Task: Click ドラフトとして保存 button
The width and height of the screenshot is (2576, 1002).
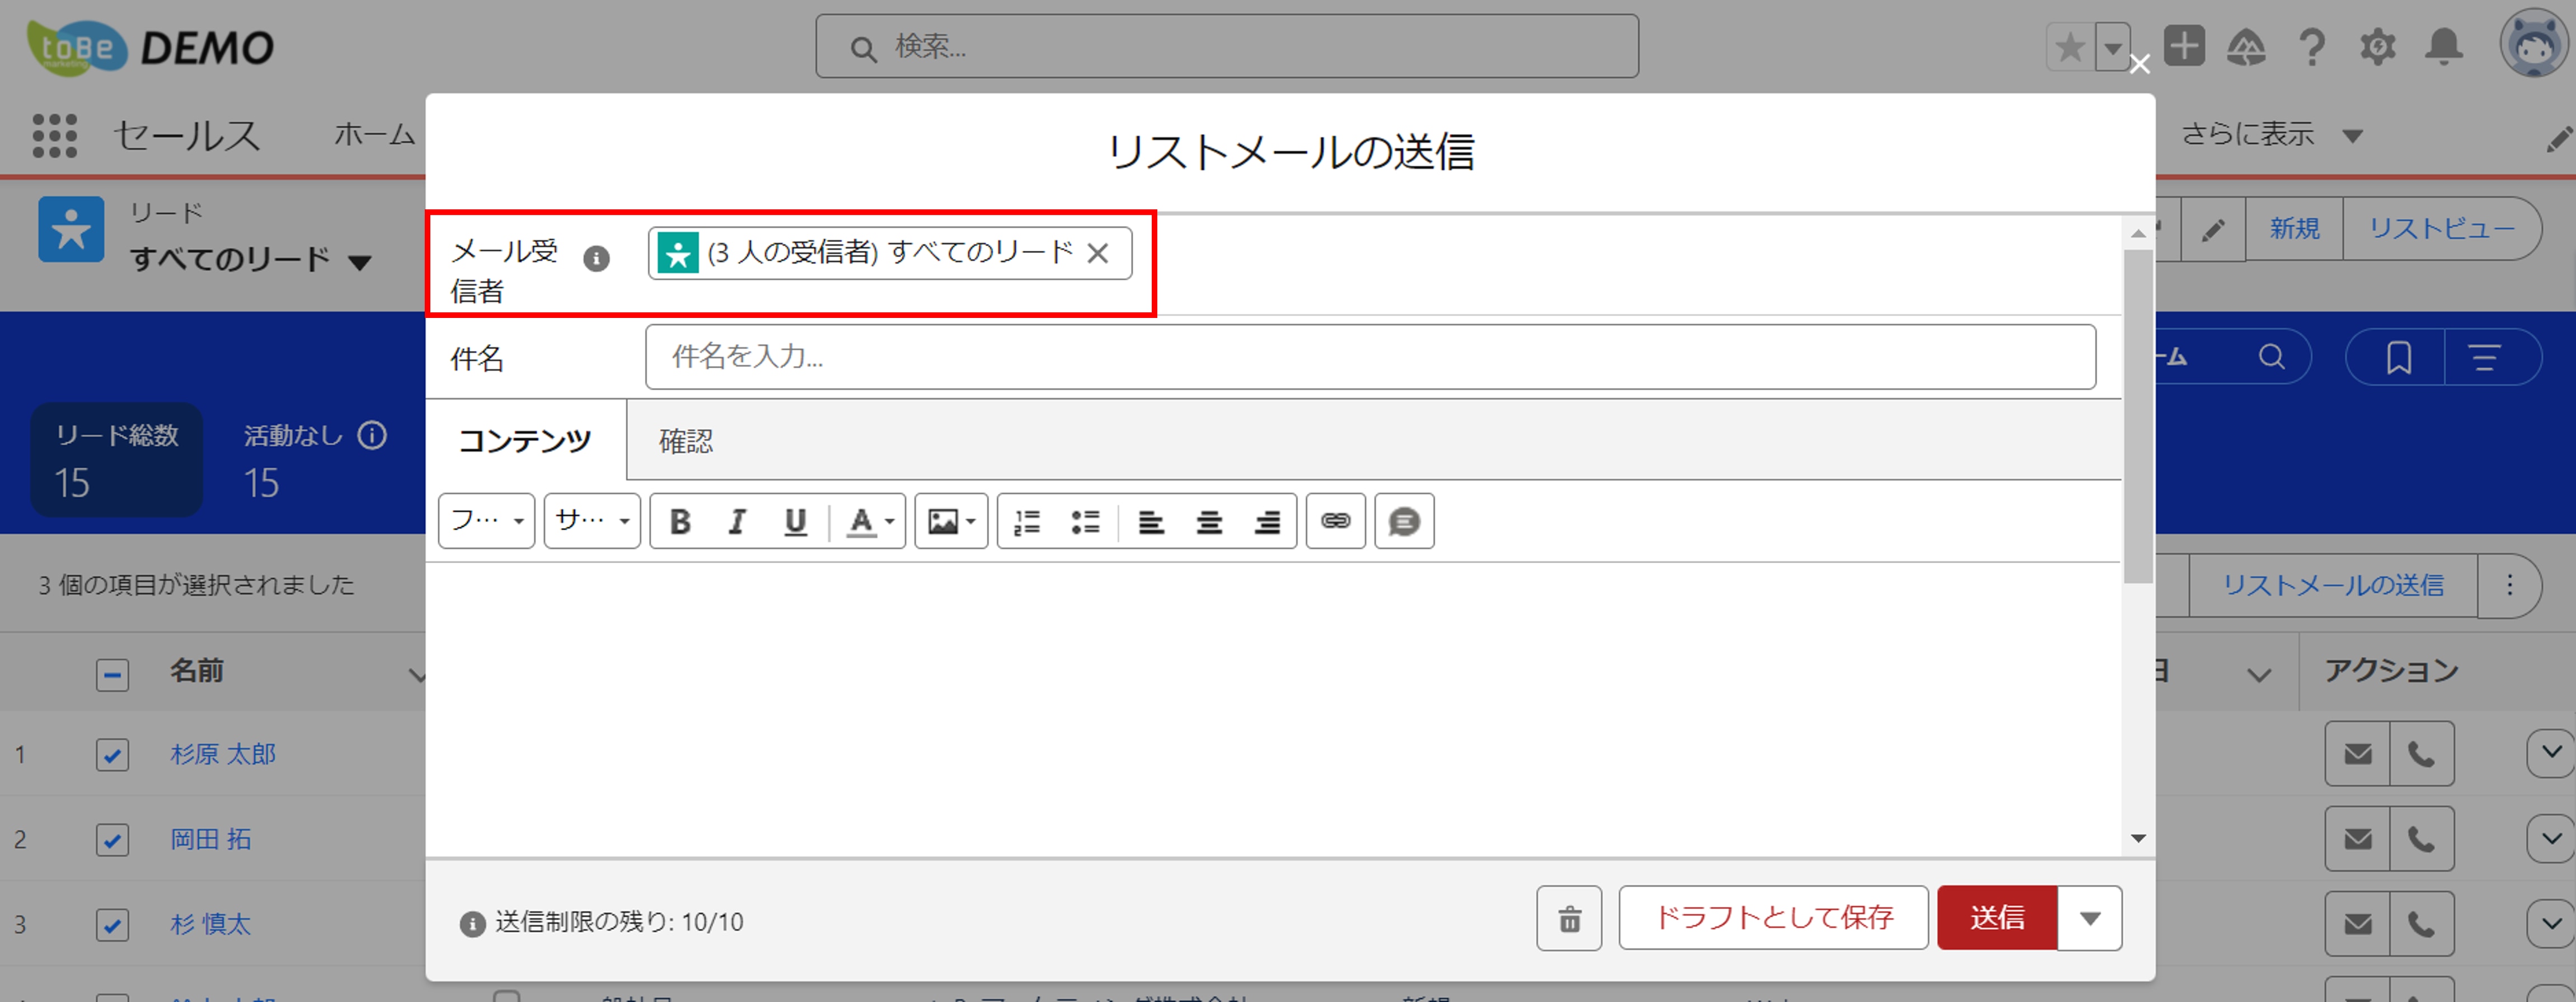Action: 1773,918
